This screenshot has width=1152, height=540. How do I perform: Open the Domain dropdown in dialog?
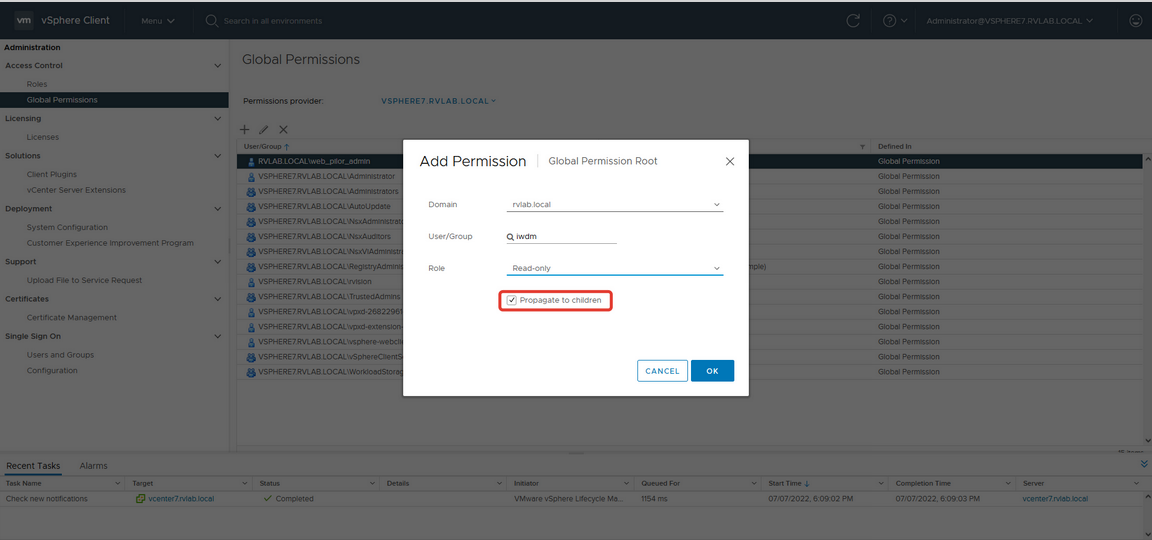pos(614,204)
